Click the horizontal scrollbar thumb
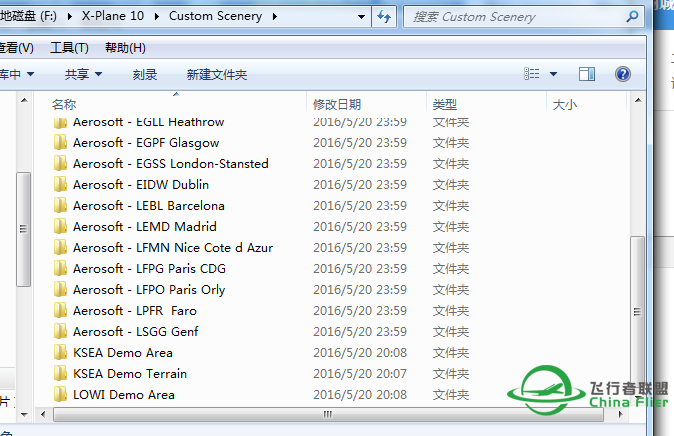This screenshot has width=674, height=436. 328,415
